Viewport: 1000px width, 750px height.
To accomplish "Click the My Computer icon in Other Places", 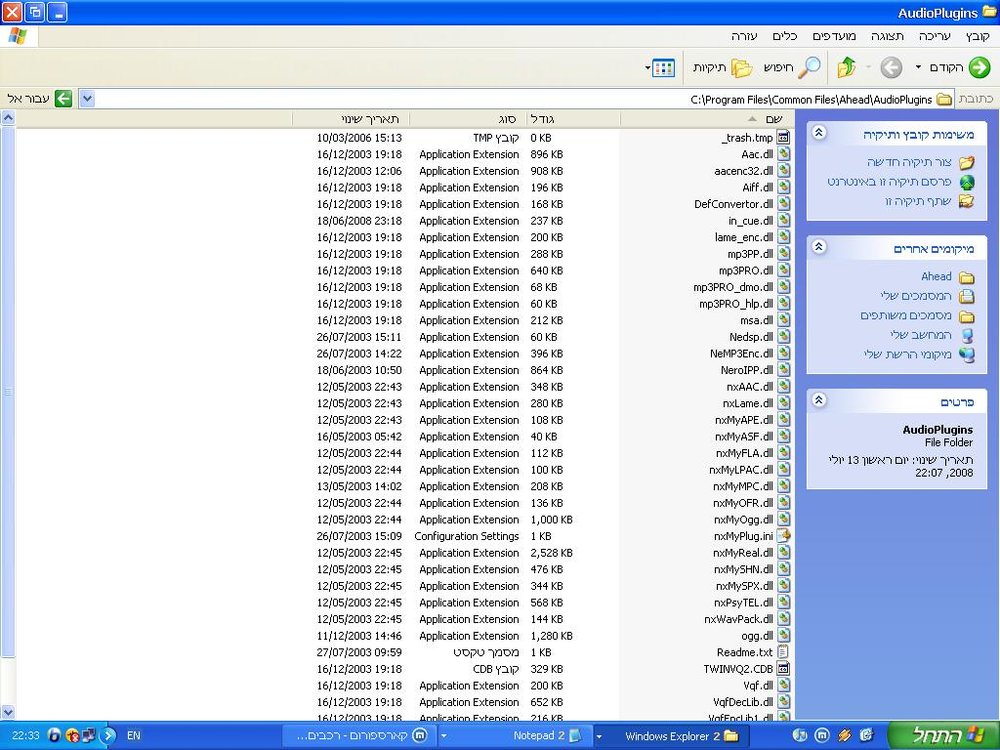I will click(x=967, y=335).
